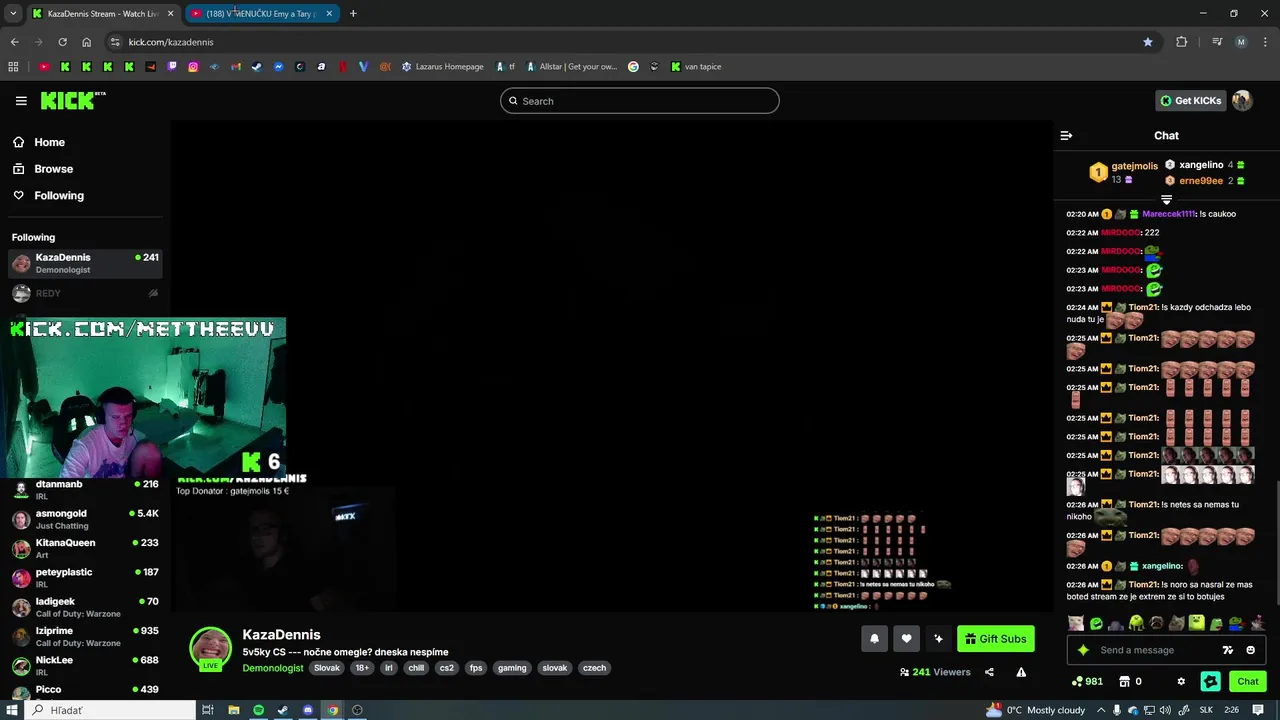Switch to the YouTube browser tab
Viewport: 1280px width, 720px height.
(x=262, y=14)
